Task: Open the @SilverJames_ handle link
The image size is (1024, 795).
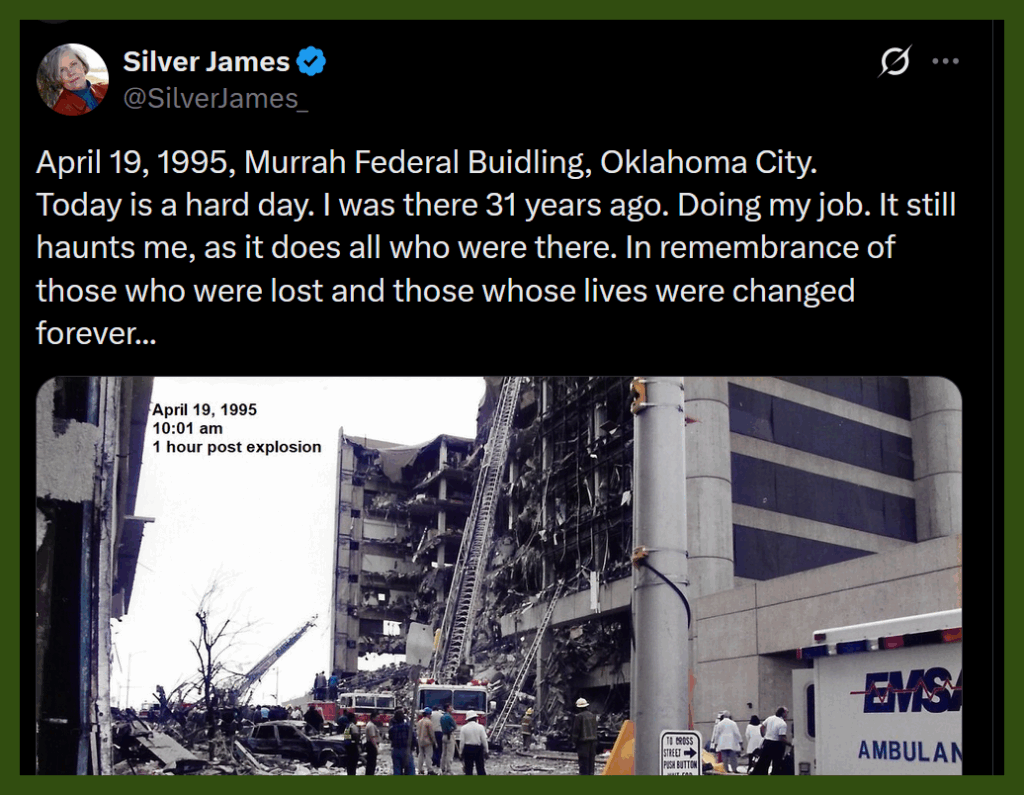Action: [x=216, y=99]
